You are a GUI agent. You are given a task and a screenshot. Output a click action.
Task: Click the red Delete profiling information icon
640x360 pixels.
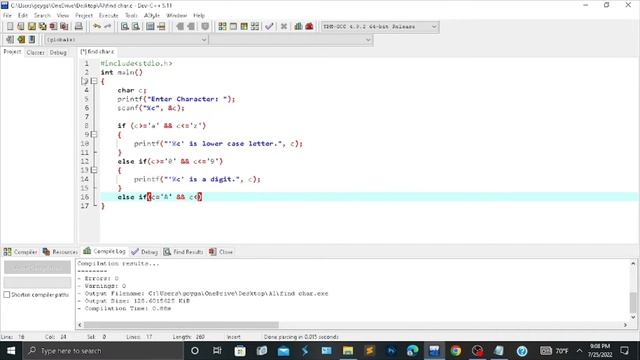click(x=309, y=27)
